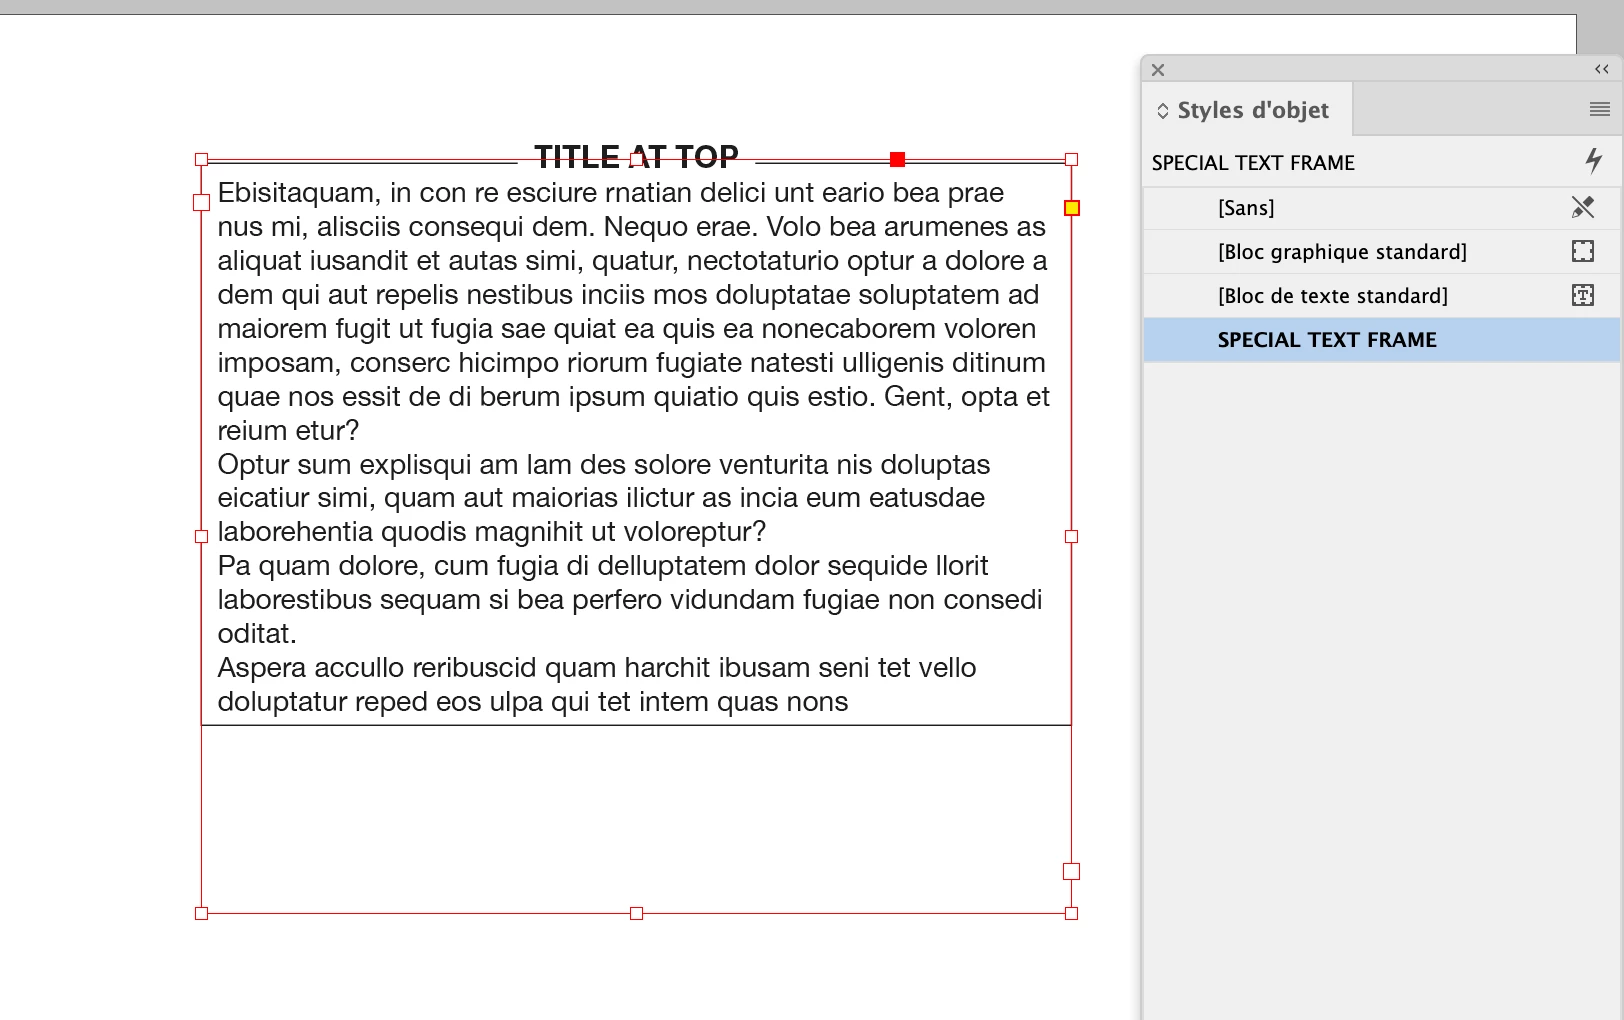
Task: Click the solid red handle on frame top edge
Action: pos(898,159)
